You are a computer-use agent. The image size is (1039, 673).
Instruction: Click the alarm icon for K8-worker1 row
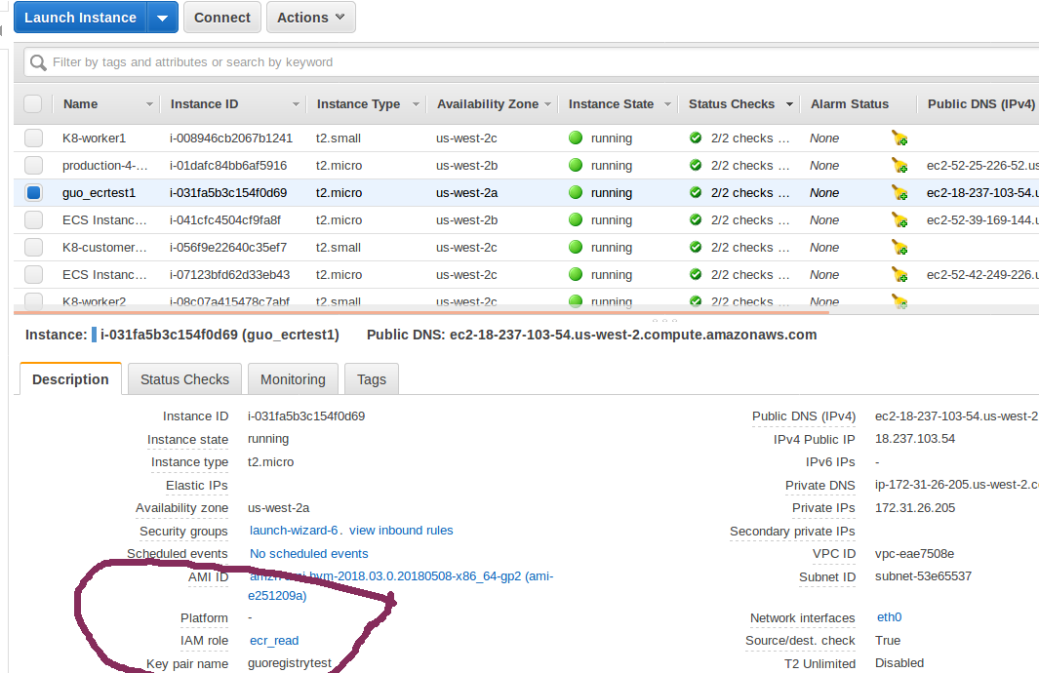(x=899, y=138)
